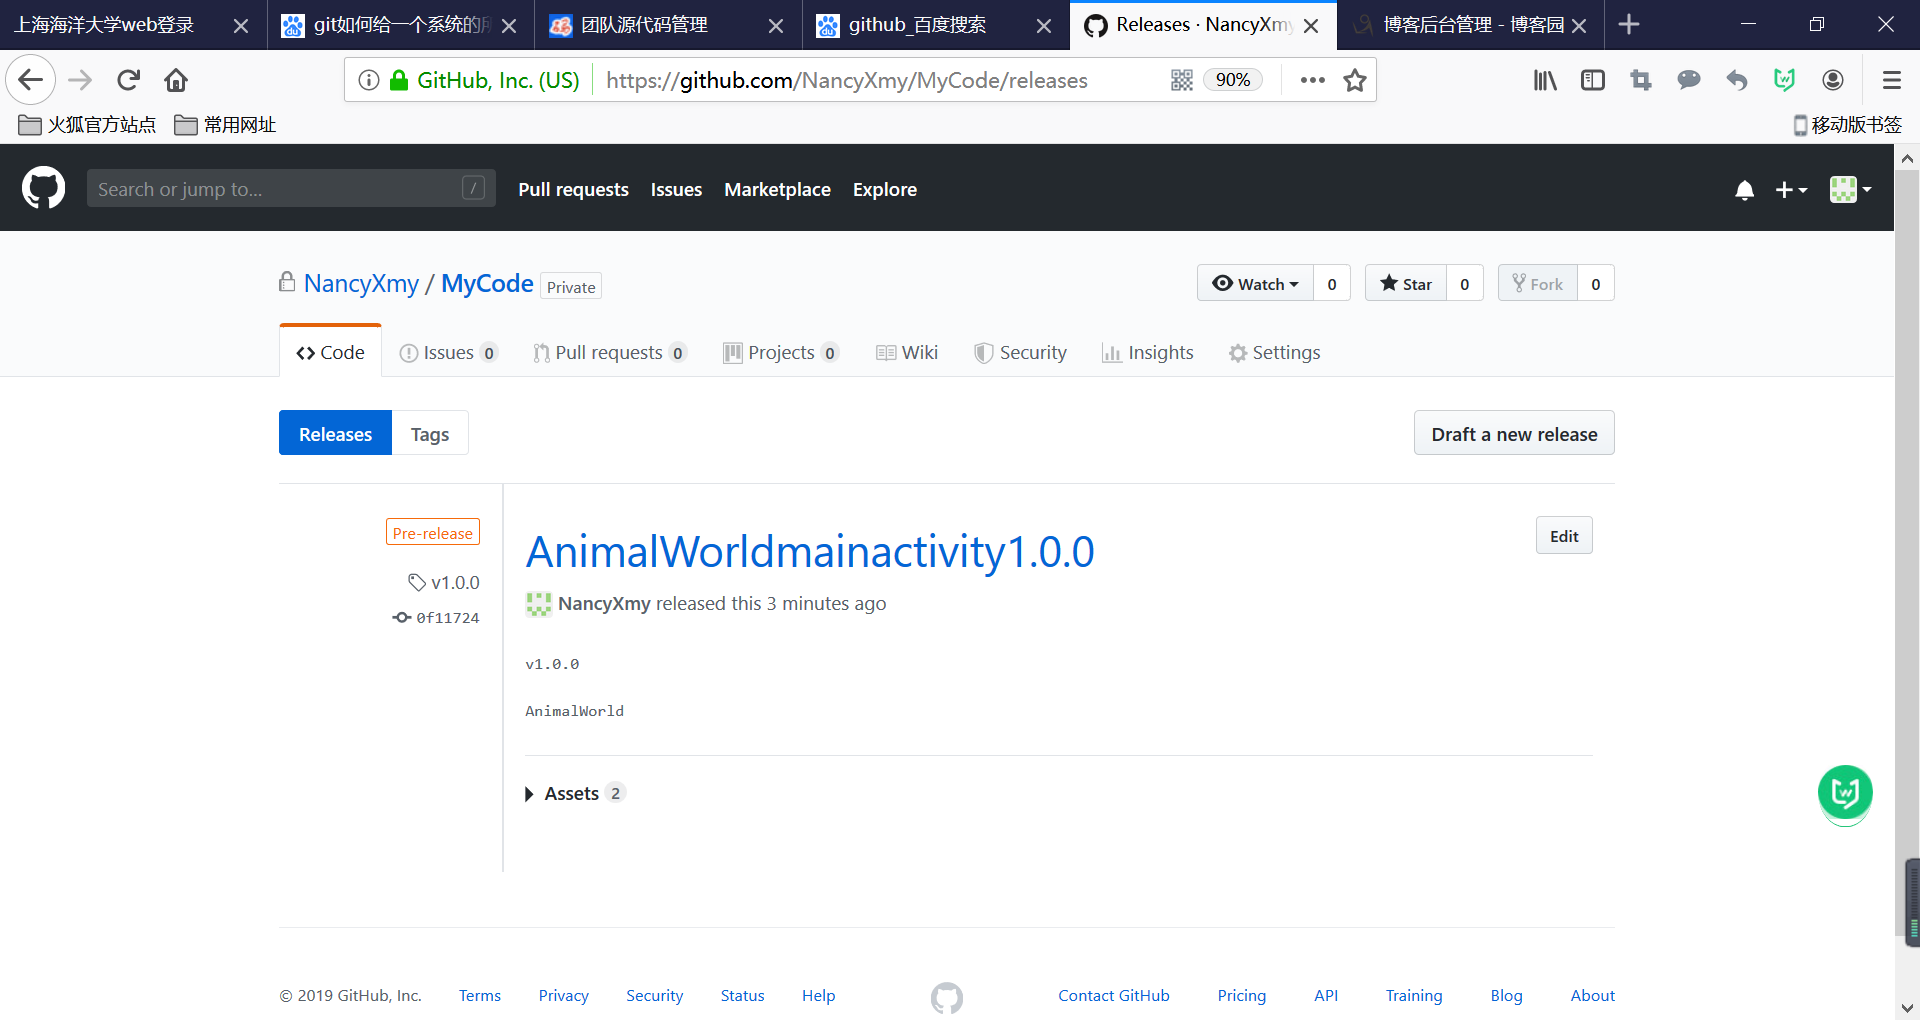Go to GitHub home via Octocat logo
The height and width of the screenshot is (1020, 1920).
(x=43, y=188)
